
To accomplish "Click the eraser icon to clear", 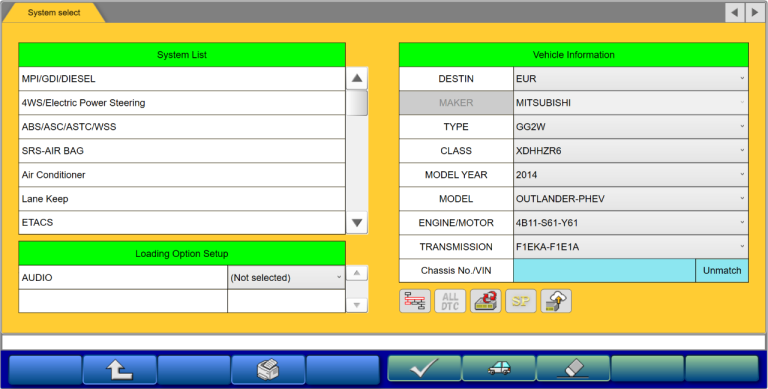I will tap(574, 368).
